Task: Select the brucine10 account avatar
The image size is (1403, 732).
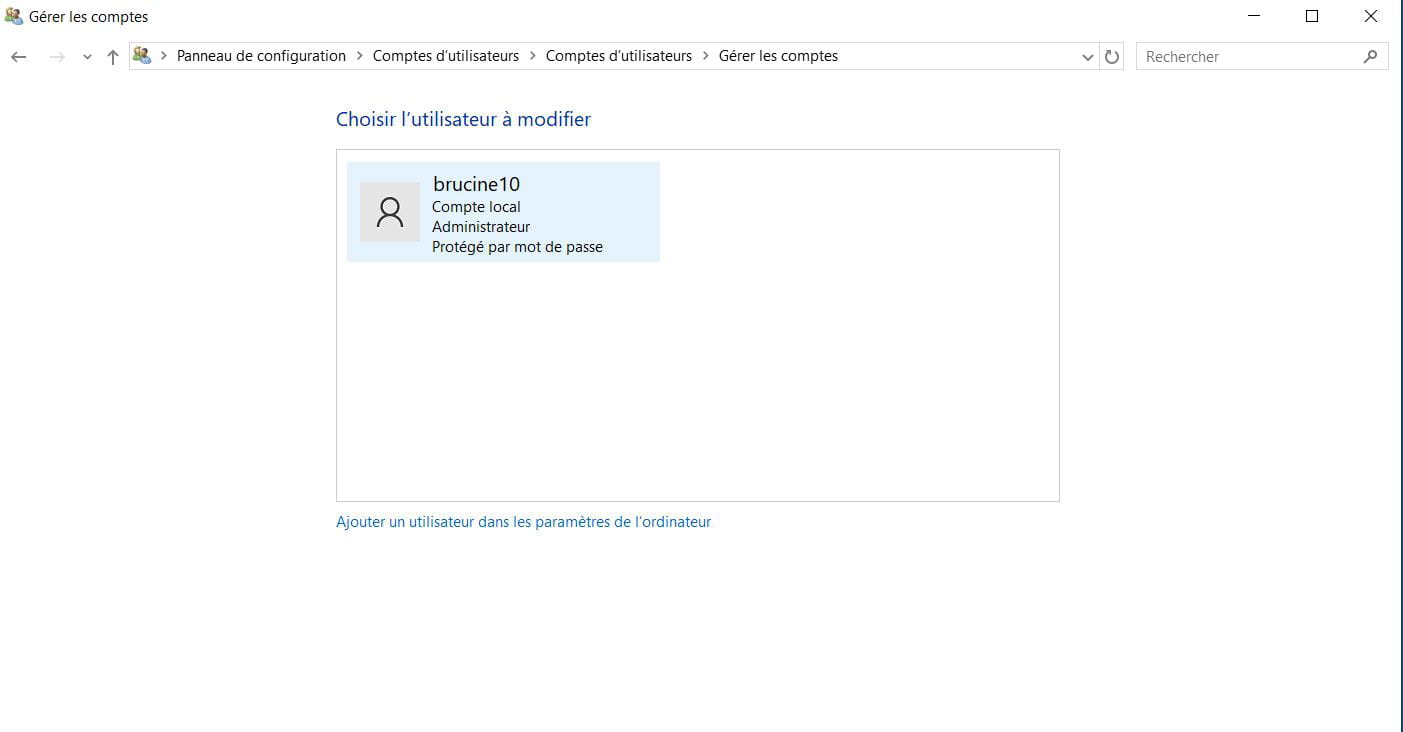Action: pos(390,212)
